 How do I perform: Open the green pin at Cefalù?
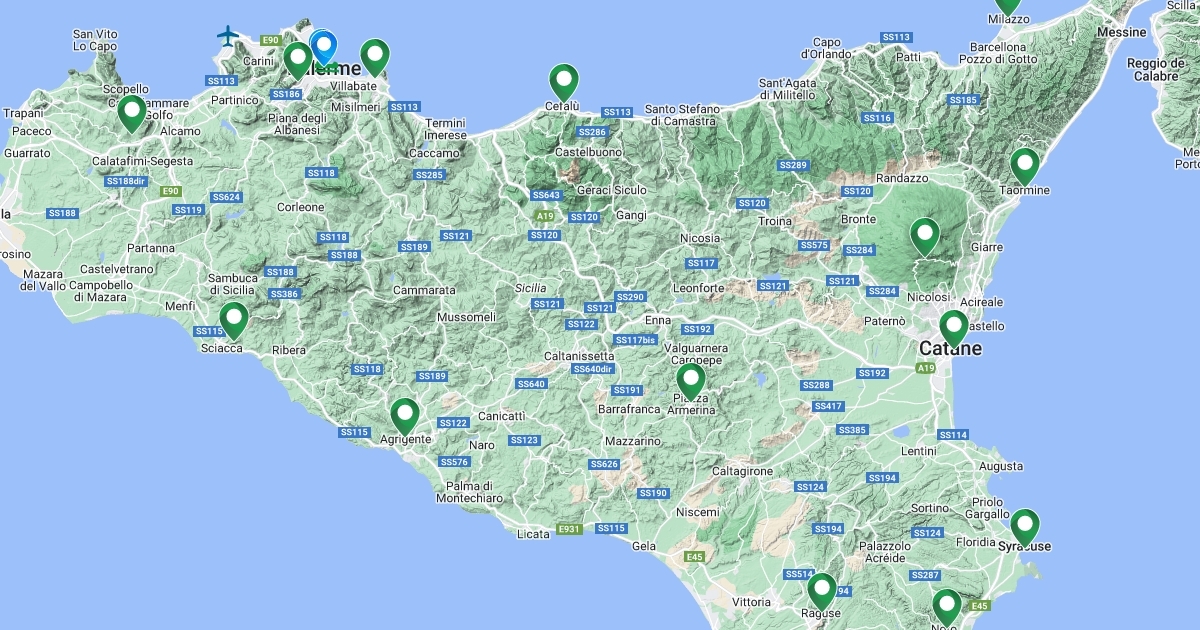pyautogui.click(x=564, y=80)
